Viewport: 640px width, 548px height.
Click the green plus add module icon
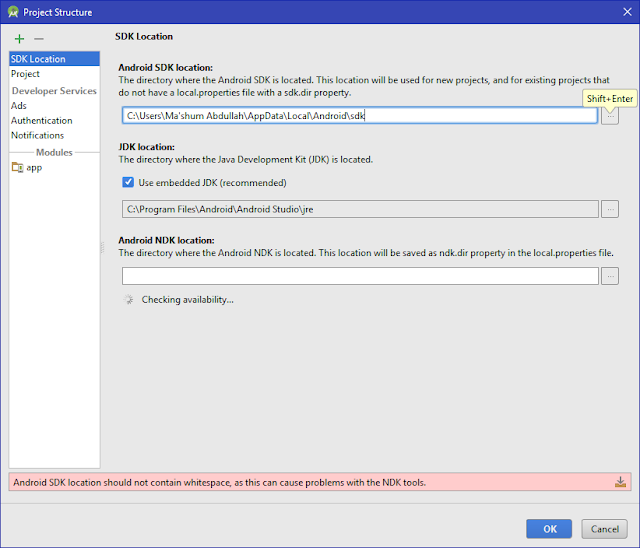click(19, 39)
